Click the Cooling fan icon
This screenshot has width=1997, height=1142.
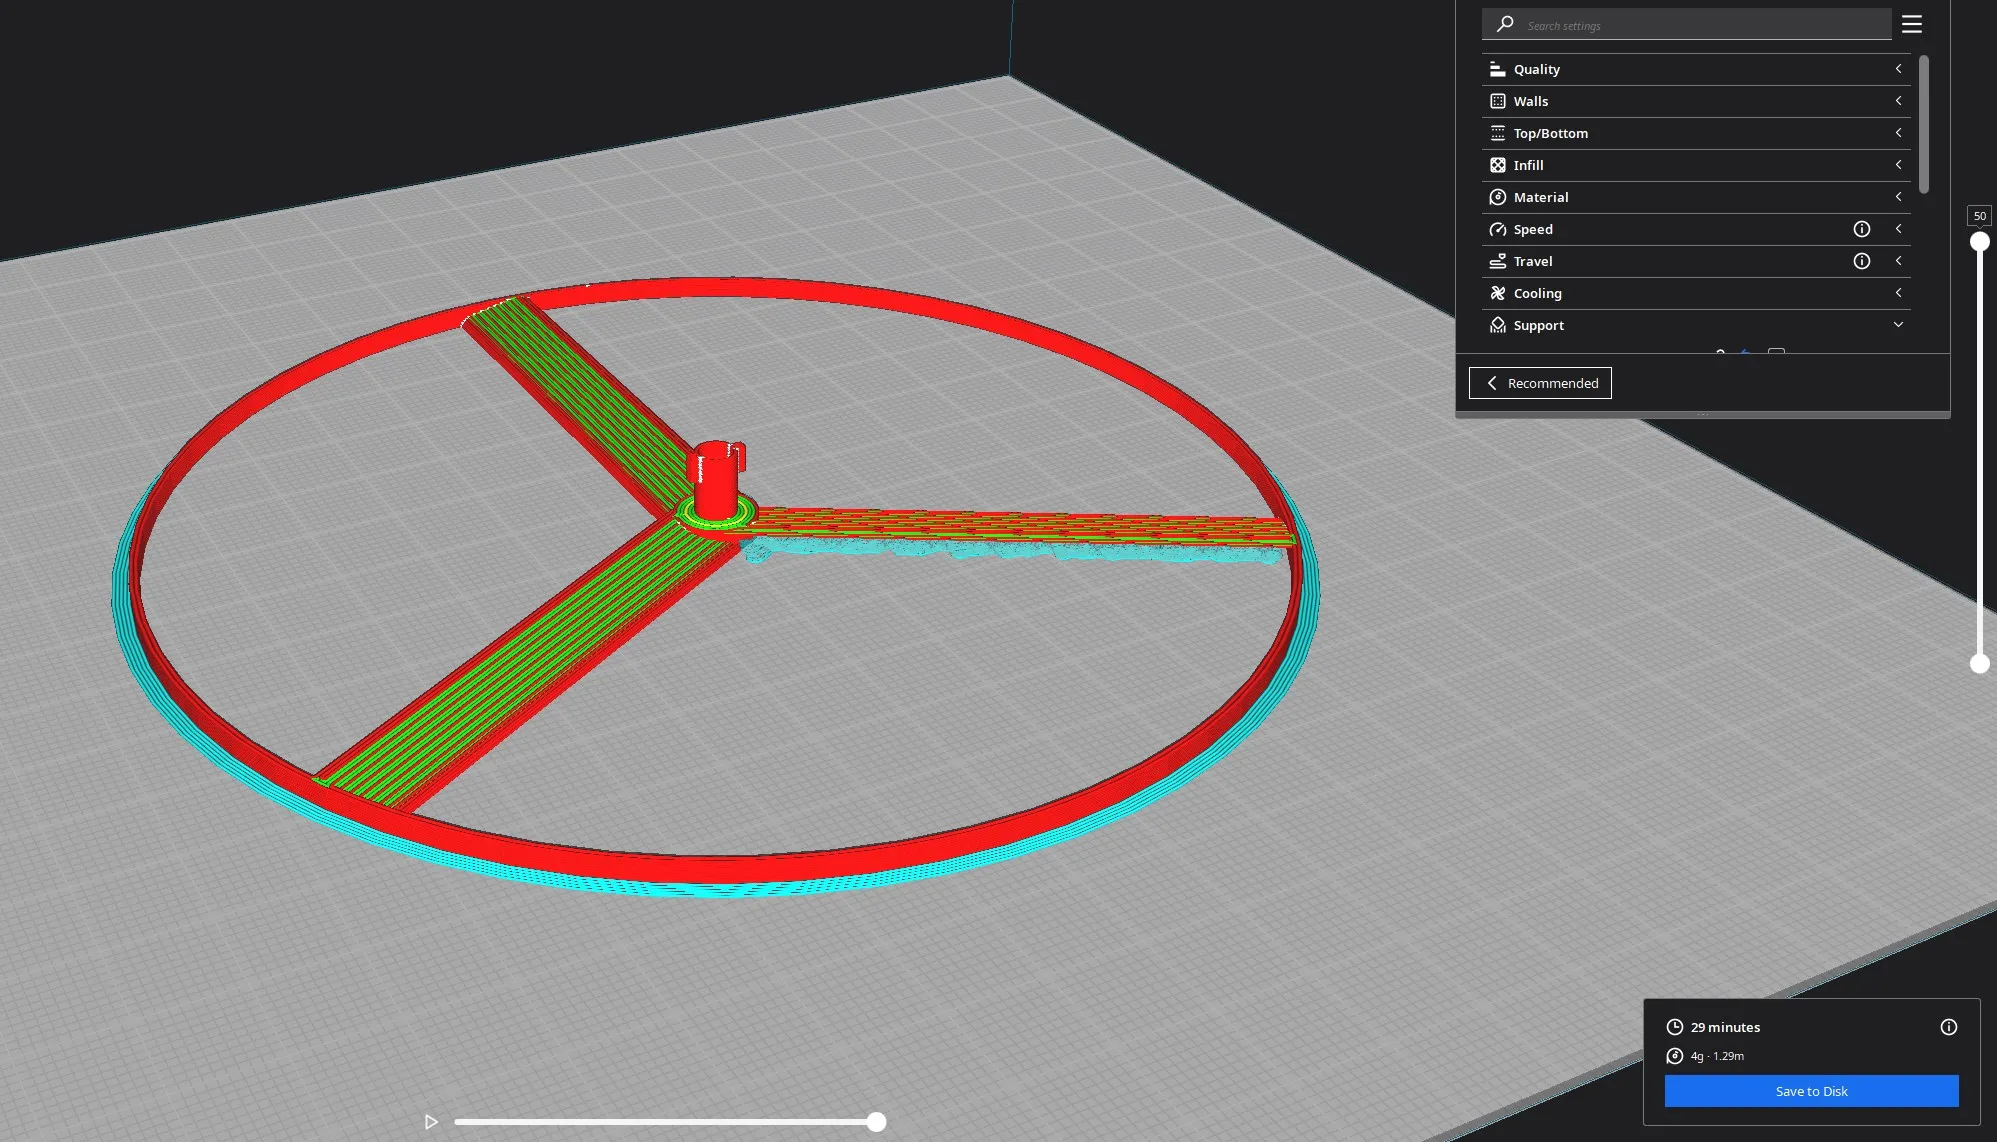coord(1497,293)
